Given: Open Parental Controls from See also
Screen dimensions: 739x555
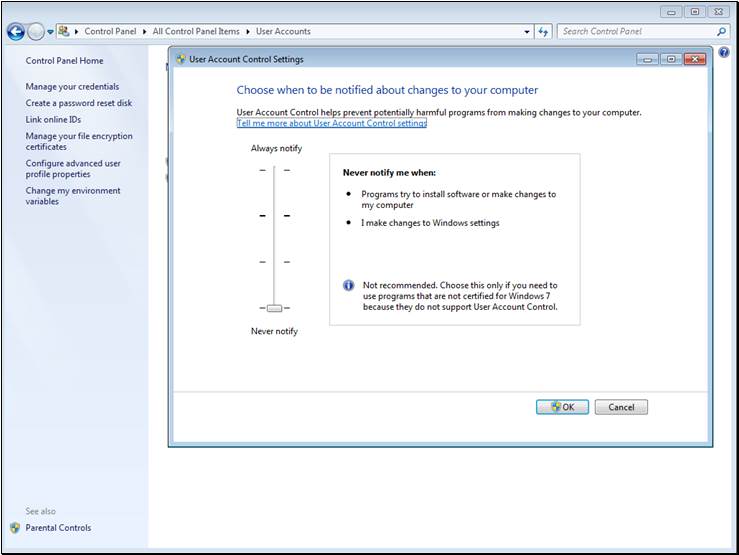Looking at the screenshot, I should [x=58, y=528].
